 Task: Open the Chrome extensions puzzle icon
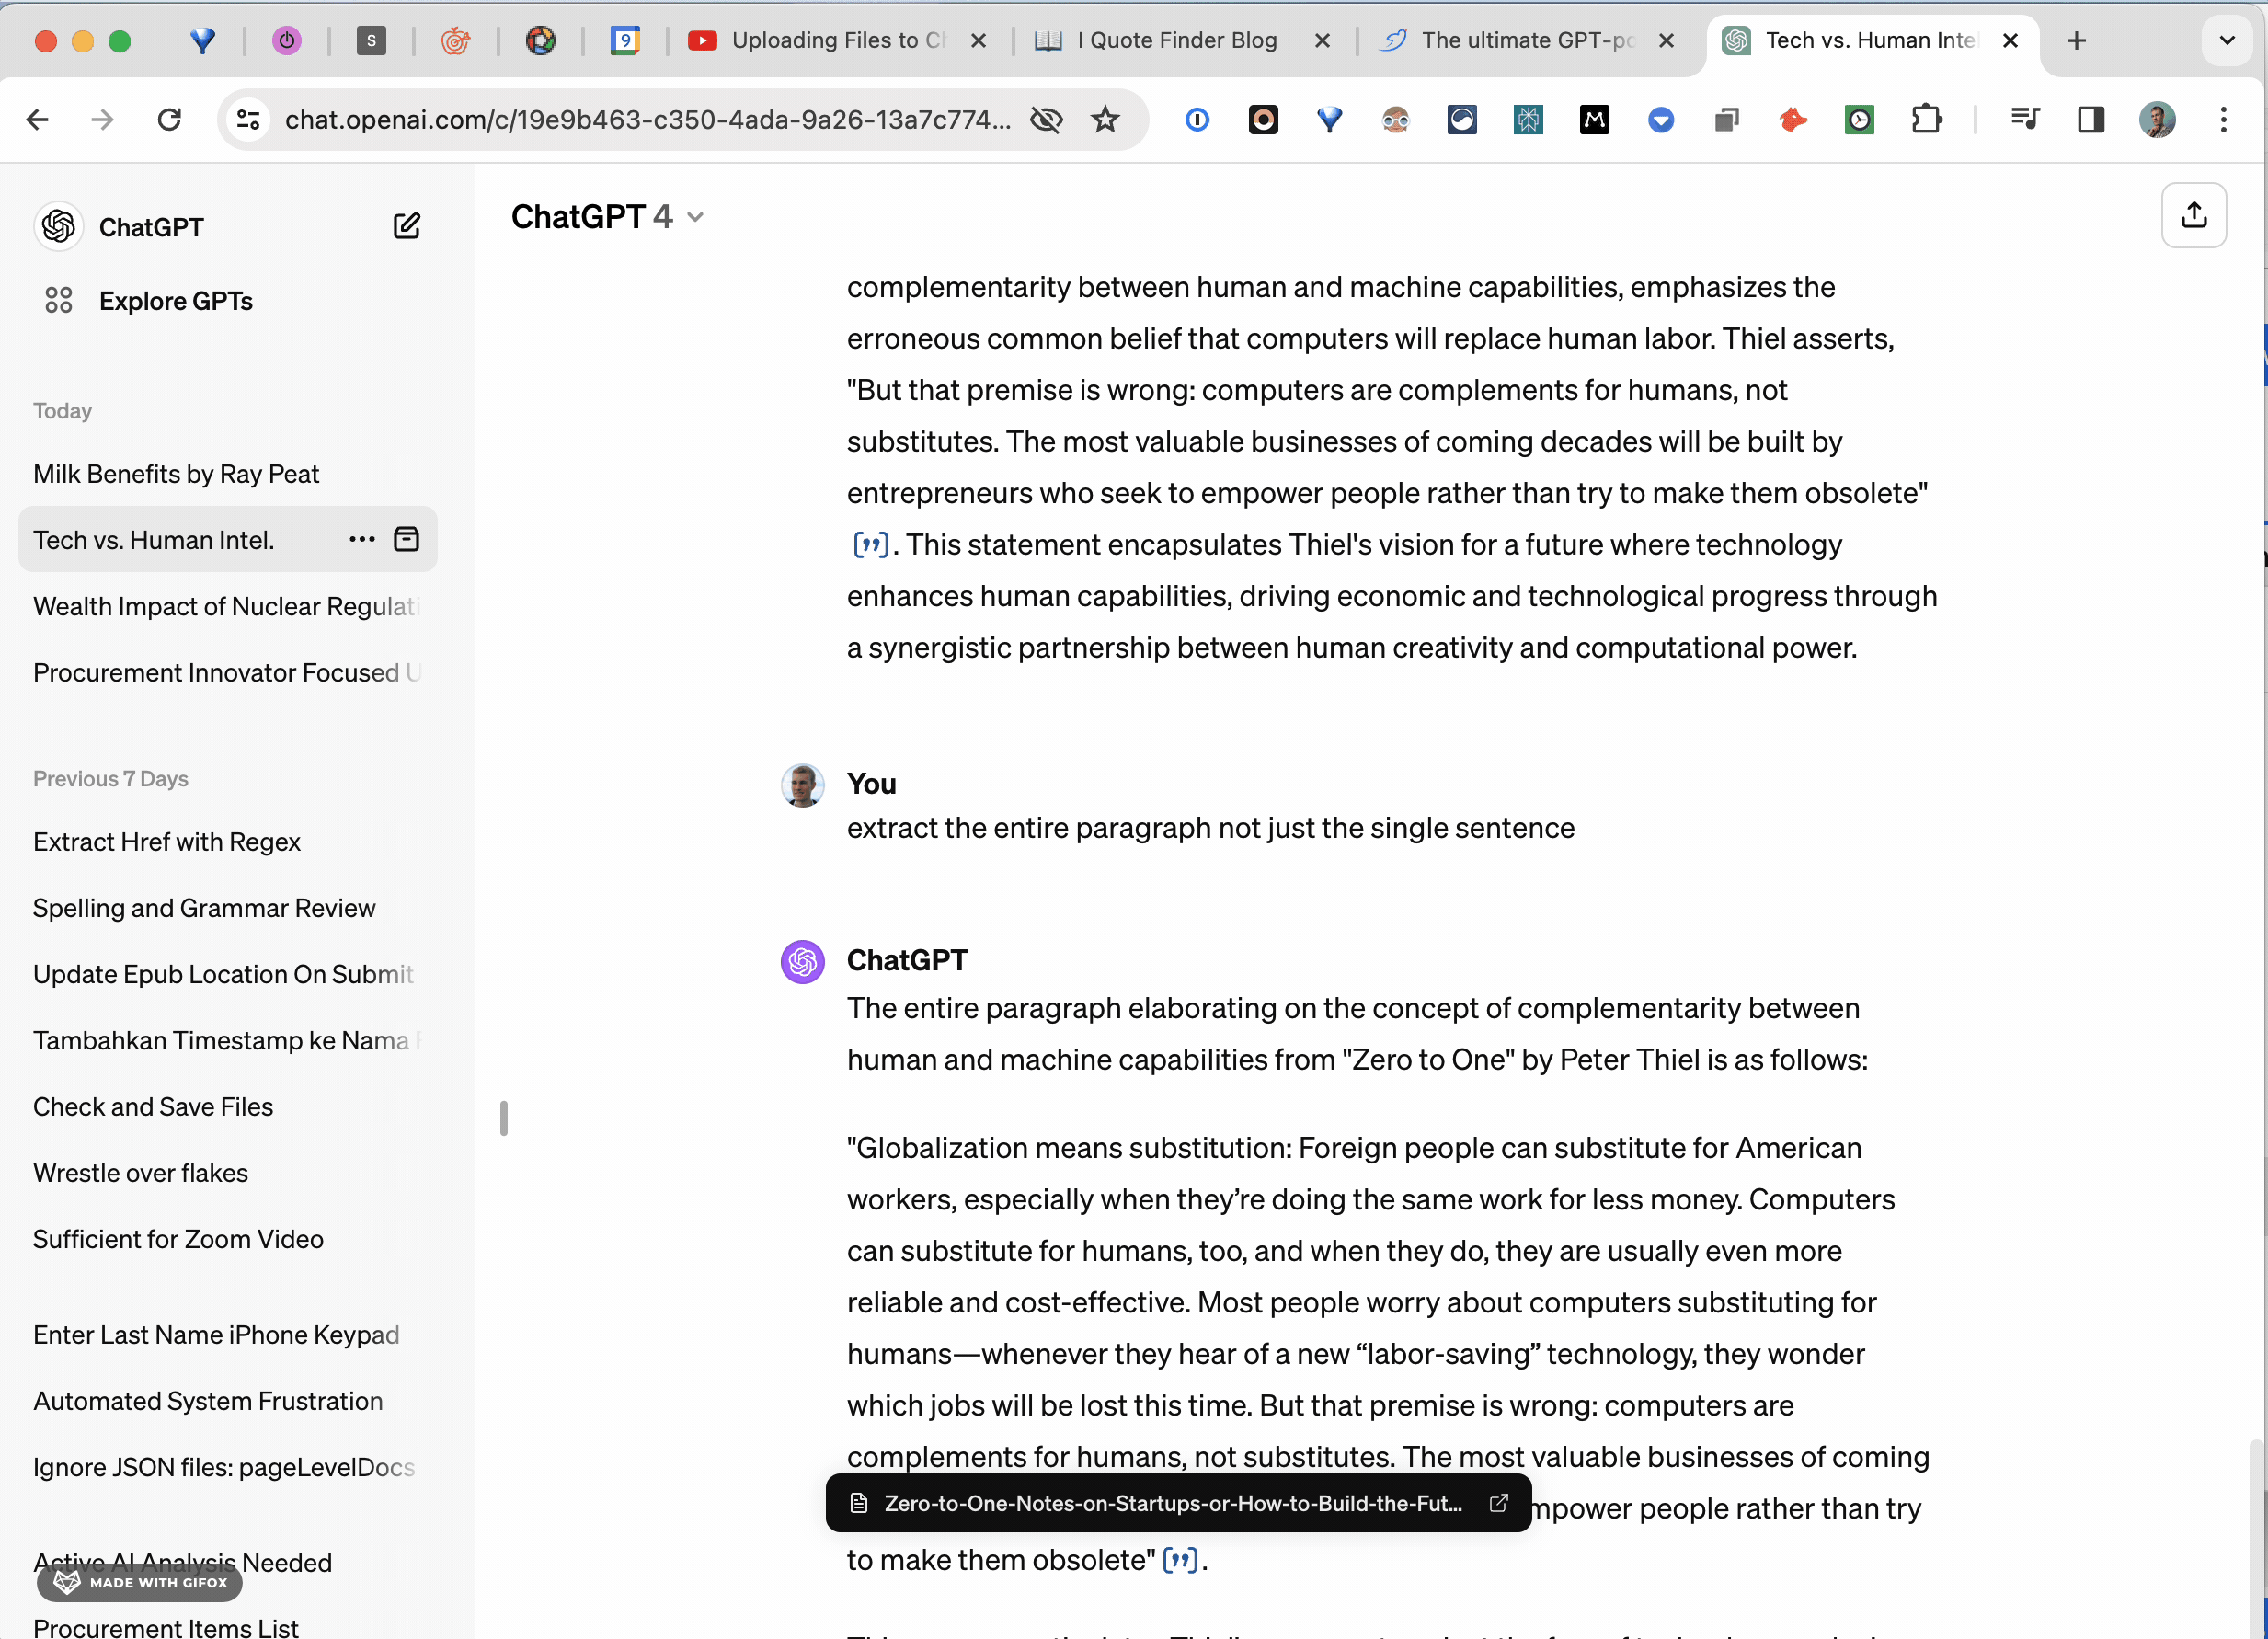pyautogui.click(x=1926, y=120)
